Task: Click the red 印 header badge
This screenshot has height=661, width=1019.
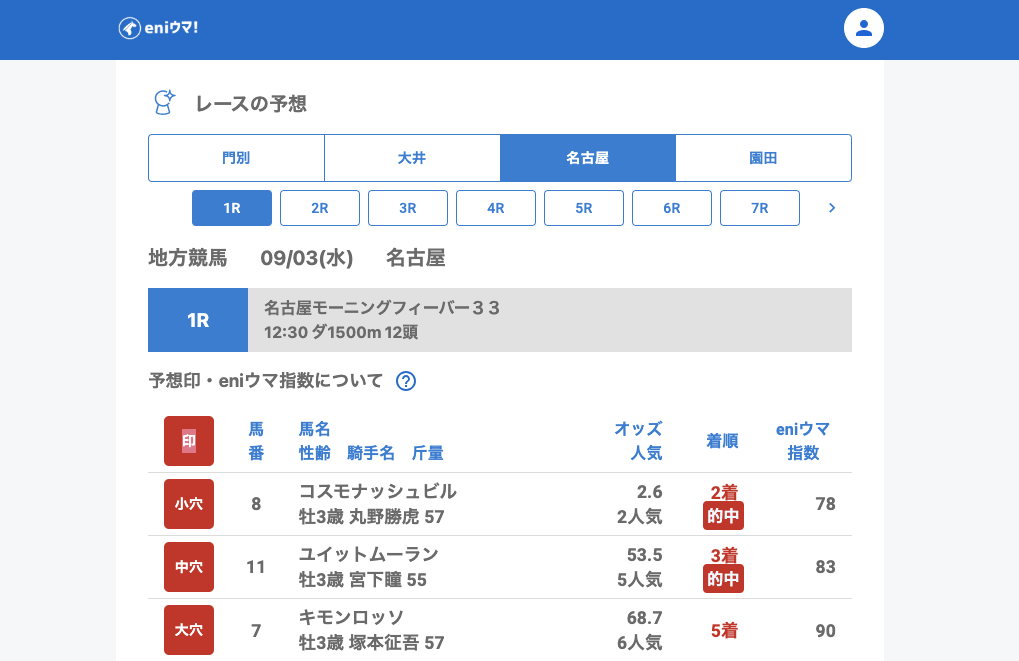Action: [189, 441]
